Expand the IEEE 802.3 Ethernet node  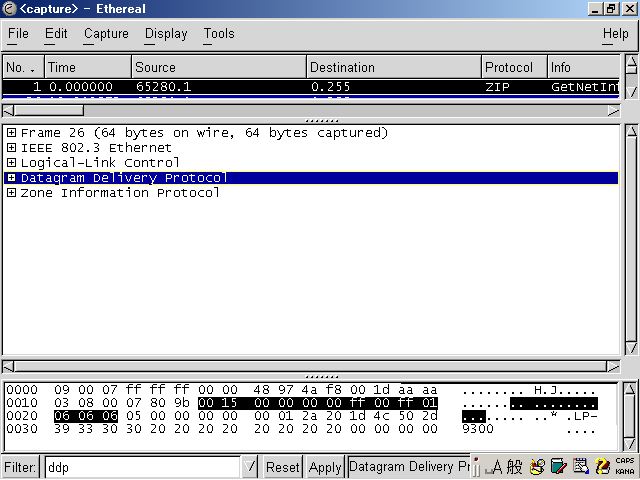point(11,147)
